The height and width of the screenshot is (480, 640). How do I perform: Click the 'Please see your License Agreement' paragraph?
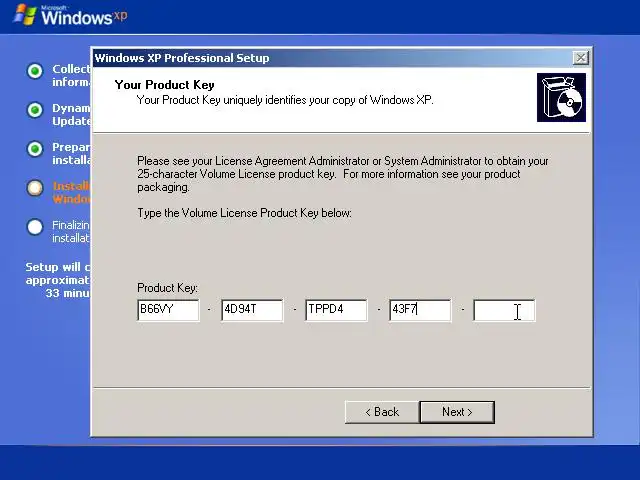click(x=343, y=174)
